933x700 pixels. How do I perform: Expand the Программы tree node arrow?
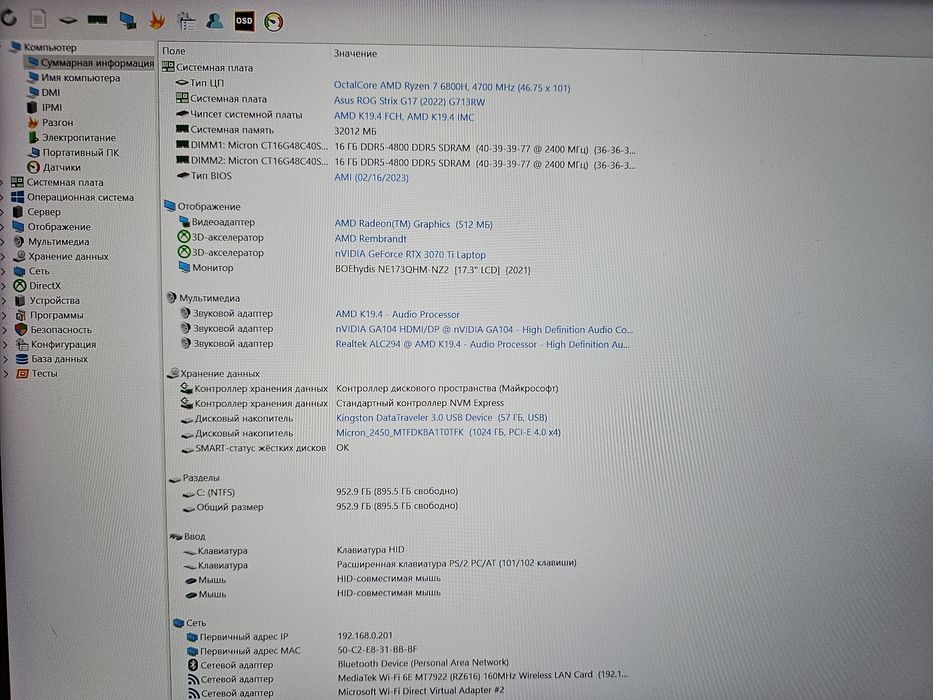pos(4,315)
